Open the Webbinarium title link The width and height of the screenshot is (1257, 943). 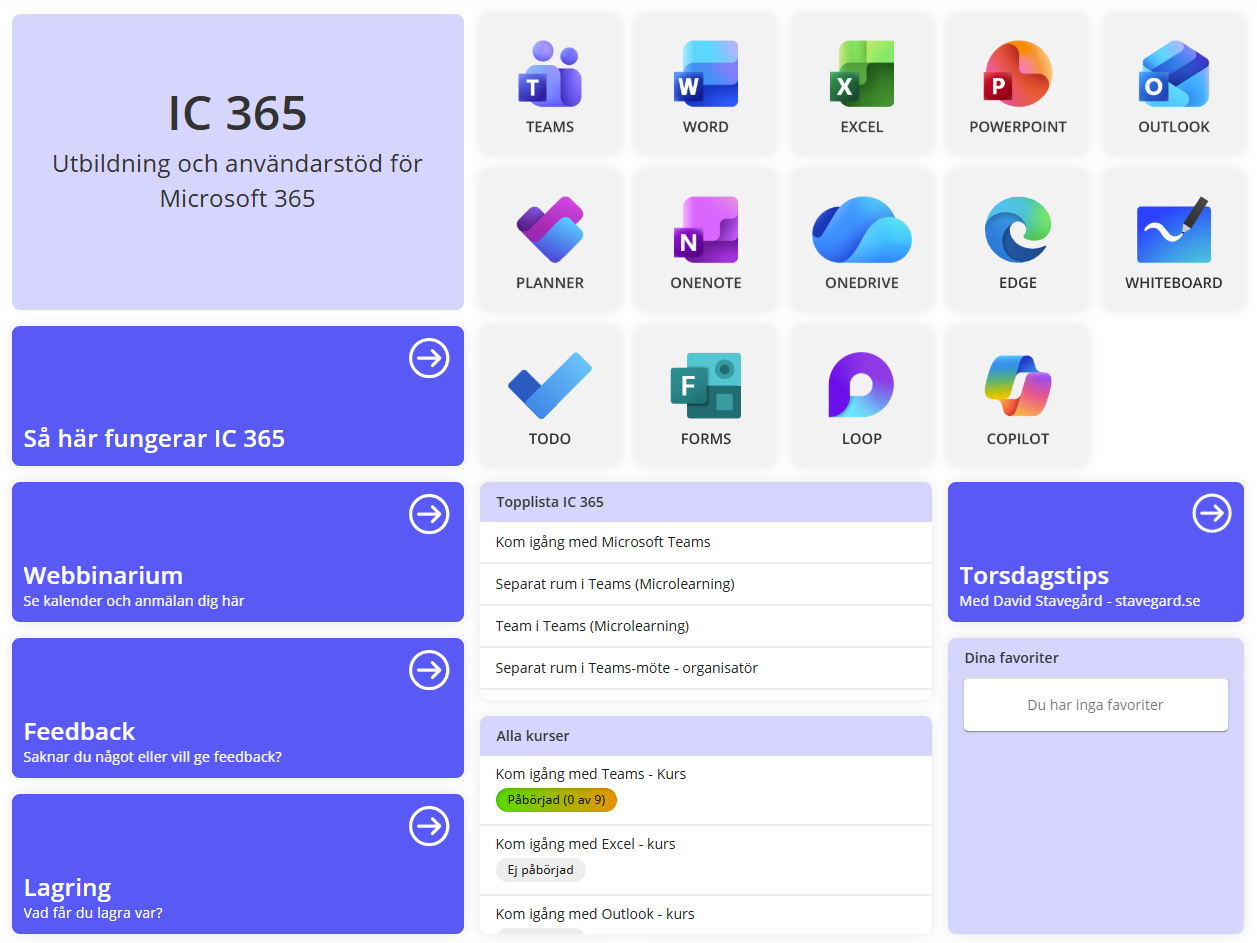(x=103, y=575)
